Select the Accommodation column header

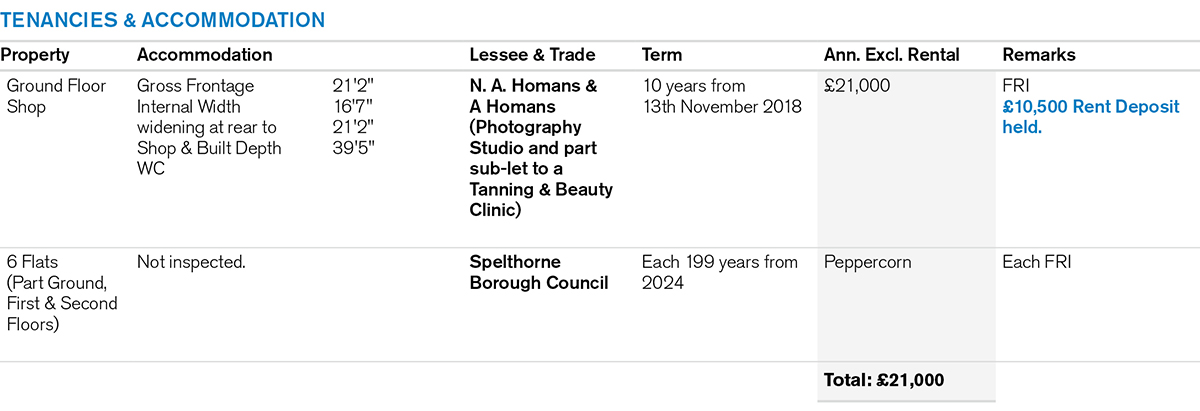pyautogui.click(x=204, y=55)
